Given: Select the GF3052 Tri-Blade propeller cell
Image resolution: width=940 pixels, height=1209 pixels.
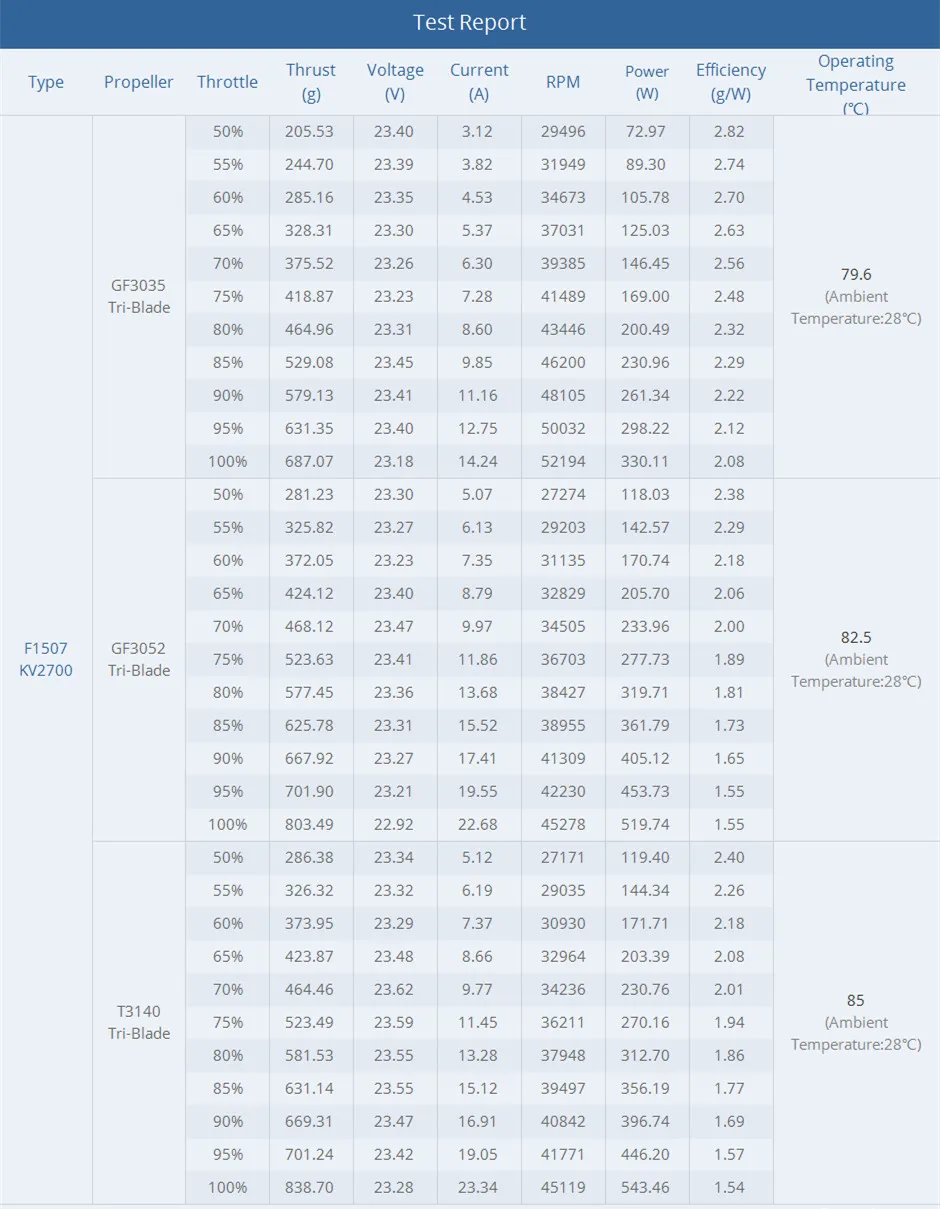Looking at the screenshot, I should 139,659.
